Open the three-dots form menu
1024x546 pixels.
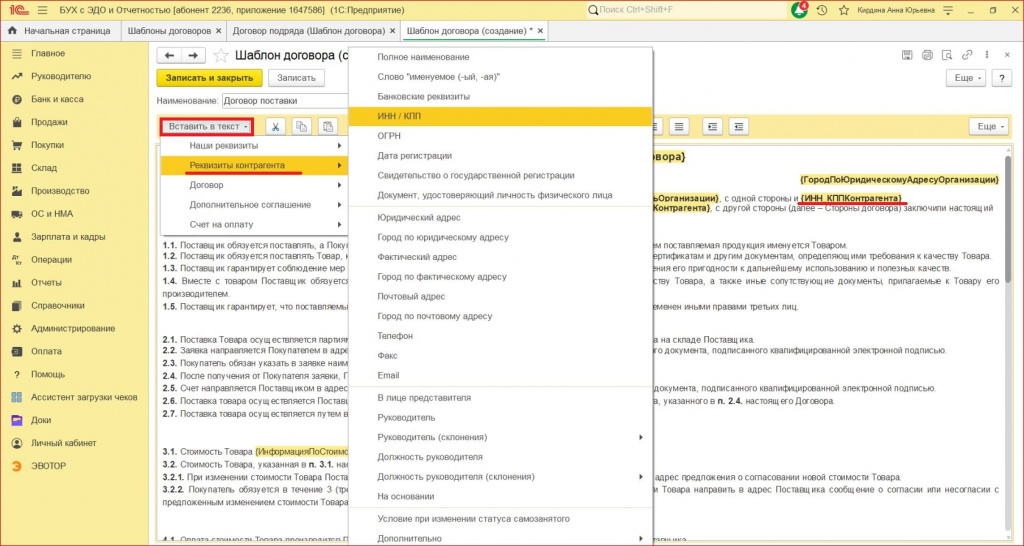(987, 56)
